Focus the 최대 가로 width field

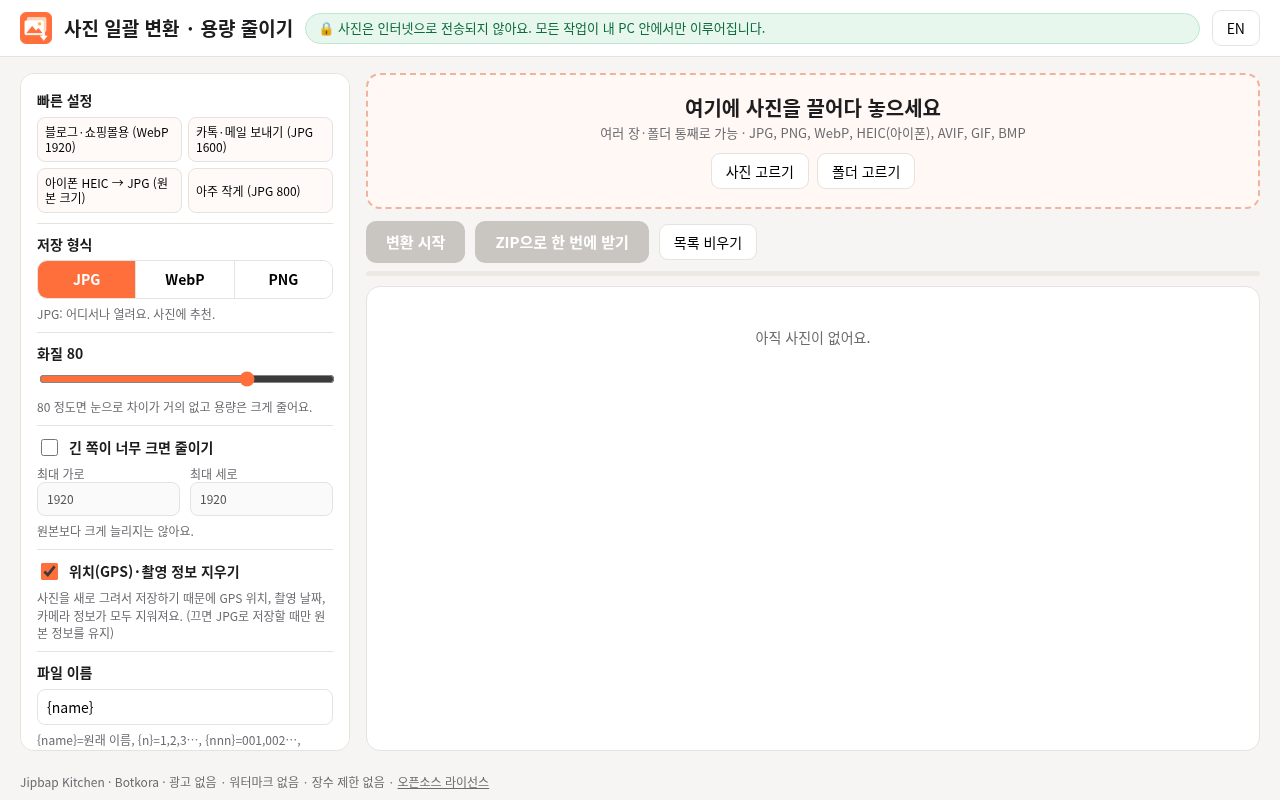[108, 499]
